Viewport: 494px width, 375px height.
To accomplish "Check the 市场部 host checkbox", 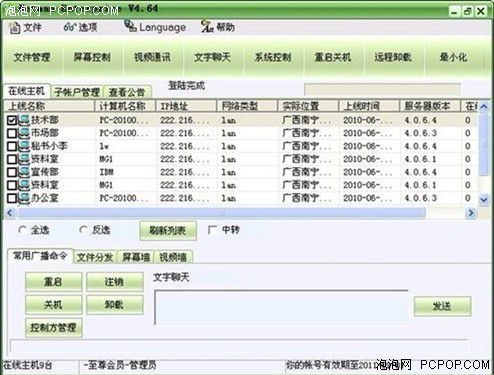I will point(12,133).
